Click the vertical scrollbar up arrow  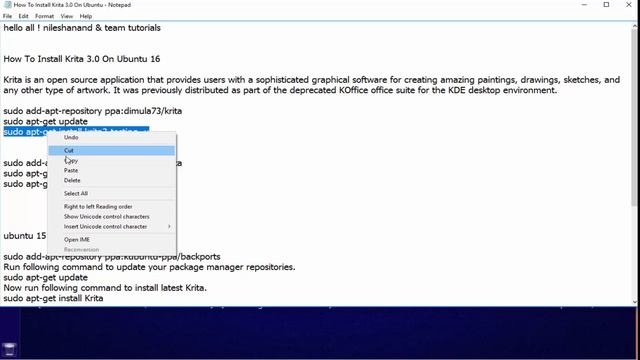coord(635,26)
